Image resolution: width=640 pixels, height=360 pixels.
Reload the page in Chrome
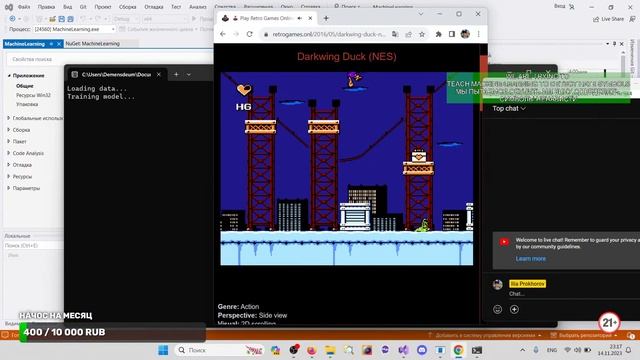click(x=249, y=34)
